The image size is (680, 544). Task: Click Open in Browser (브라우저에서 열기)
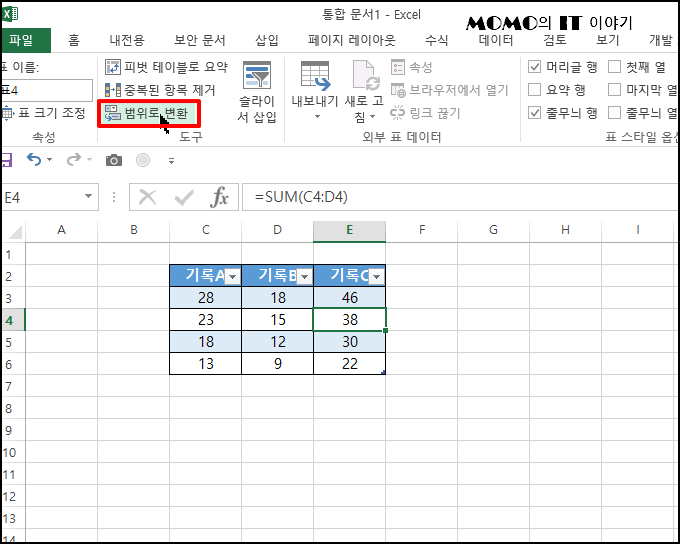(450, 90)
